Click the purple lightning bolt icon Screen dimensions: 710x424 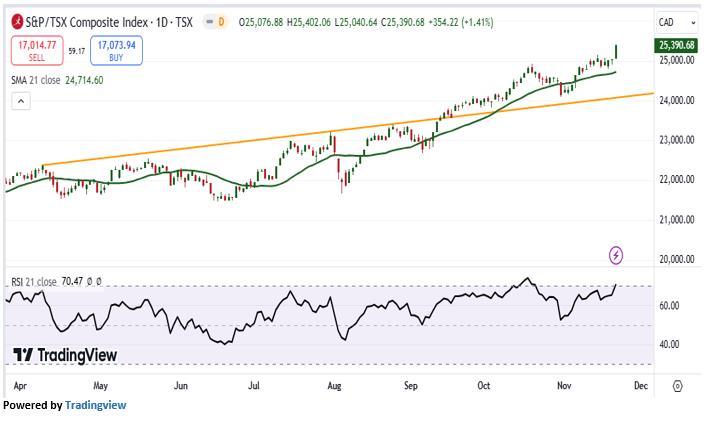[x=616, y=255]
